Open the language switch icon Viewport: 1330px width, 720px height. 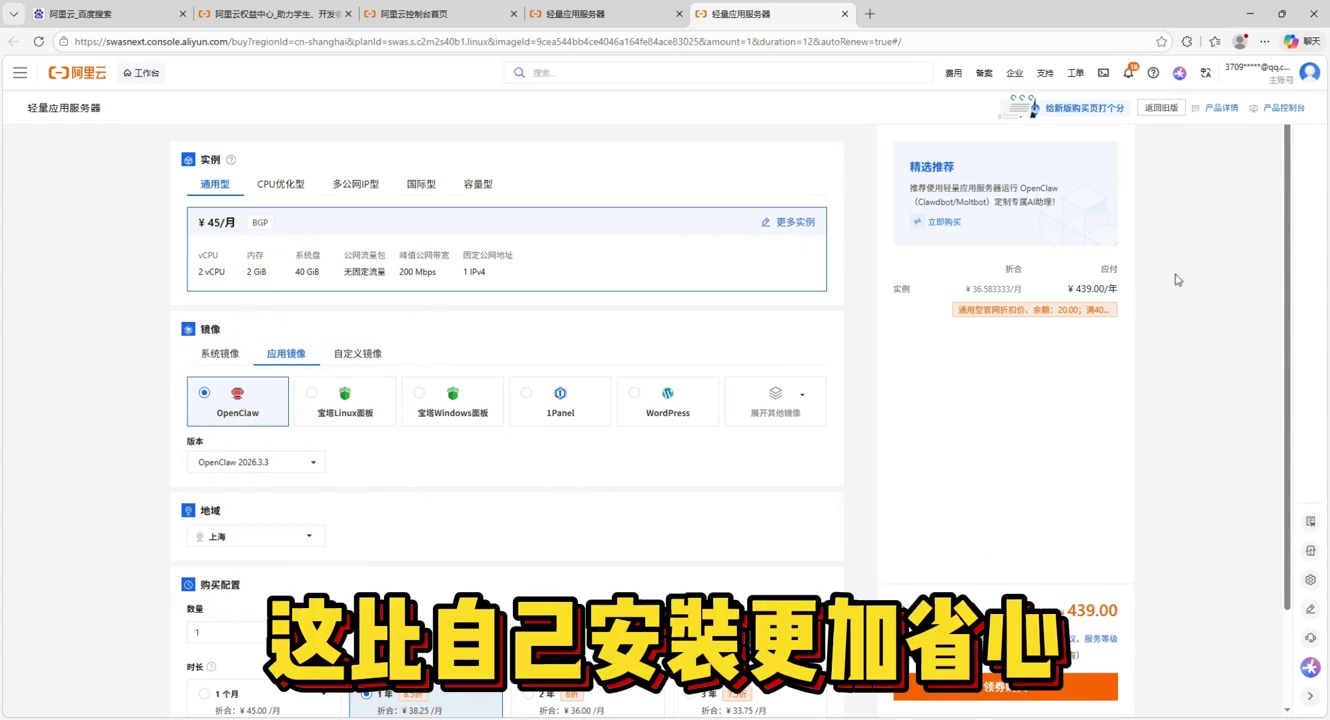click(1206, 73)
